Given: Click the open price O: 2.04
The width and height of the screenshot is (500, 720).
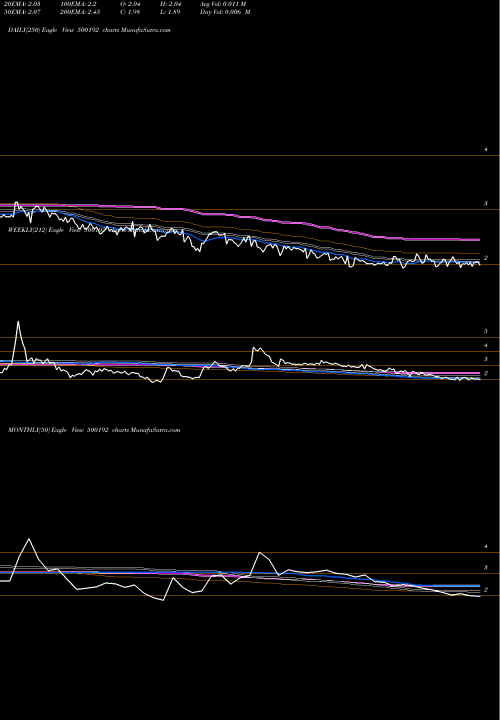Looking at the screenshot, I should 130,4.
